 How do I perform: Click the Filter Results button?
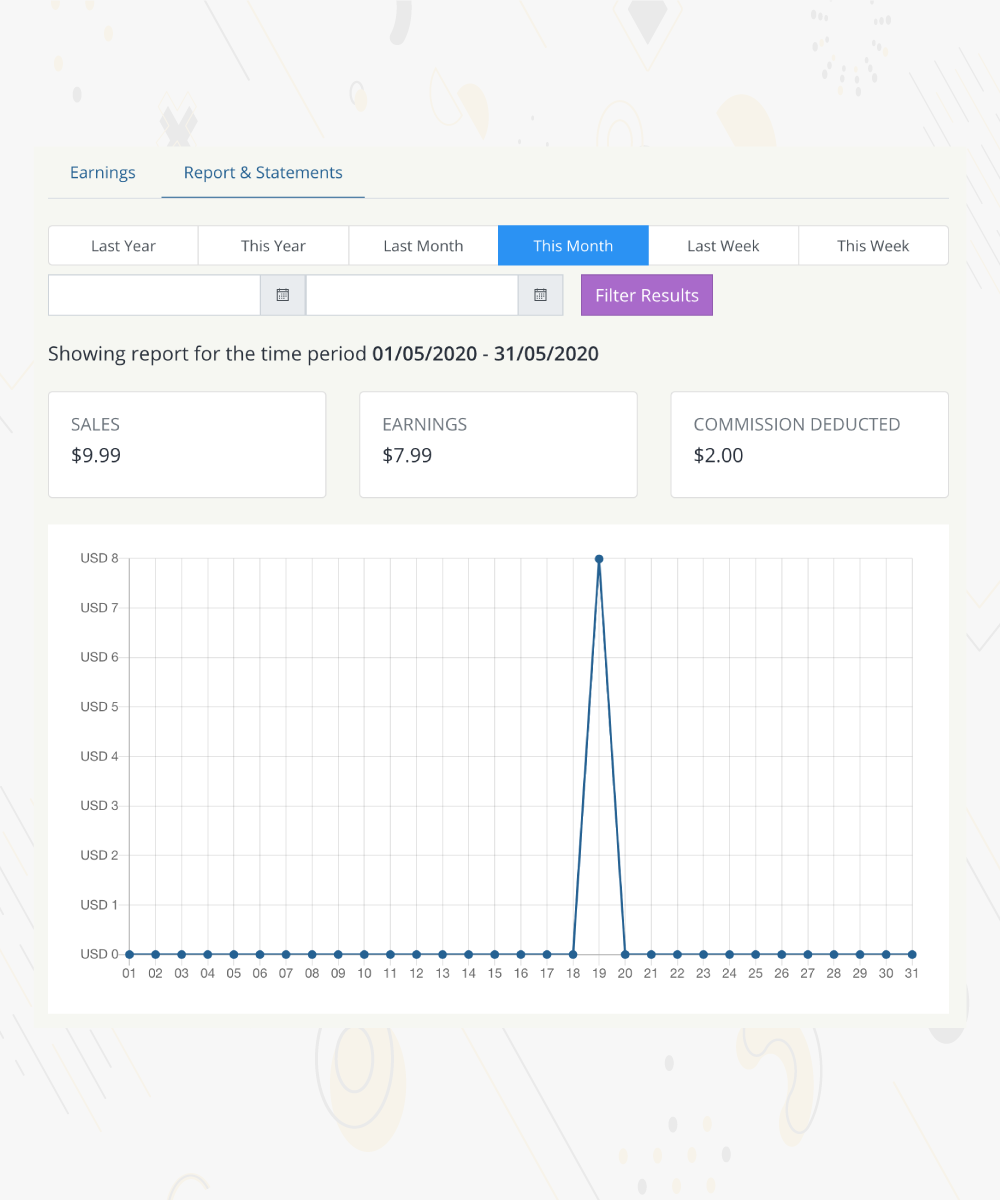[x=647, y=295]
